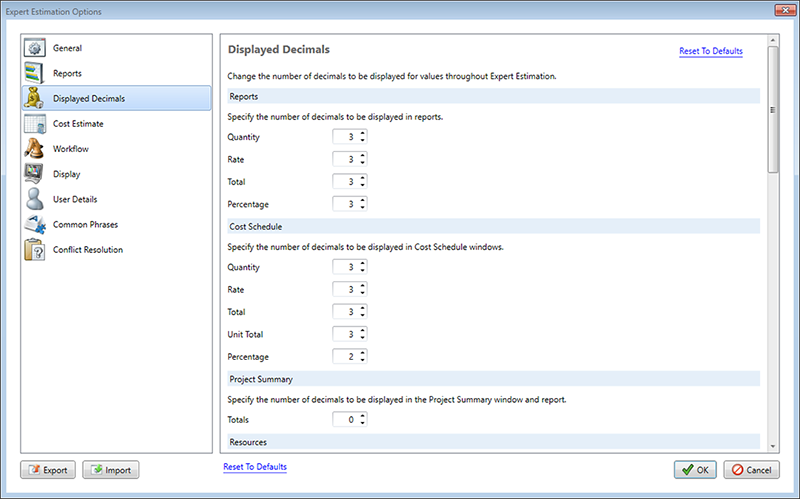Viewport: 800px width, 499px height.
Task: Increase Cost Schedule Unit Total decimals
Action: (363, 330)
